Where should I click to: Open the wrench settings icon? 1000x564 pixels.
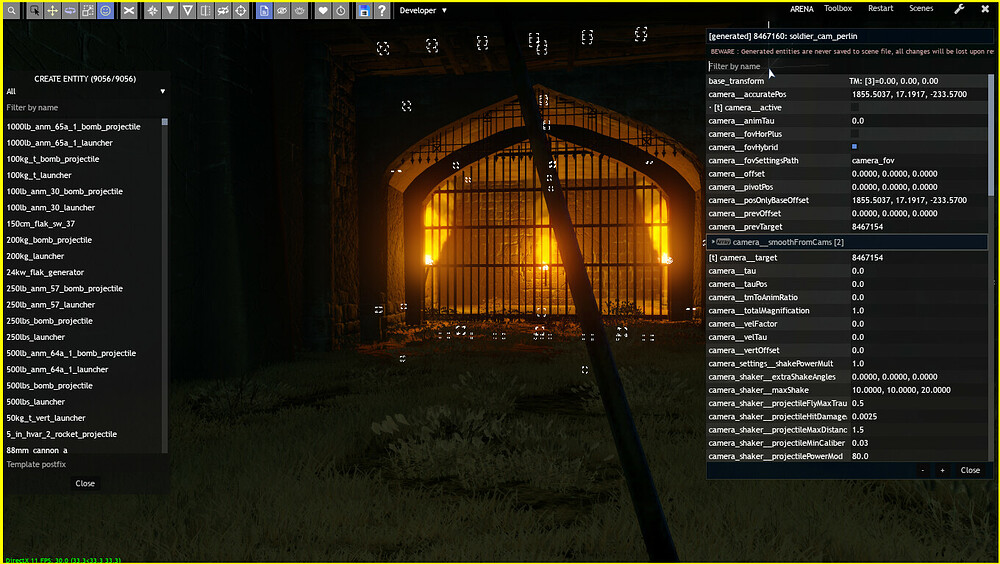click(959, 9)
